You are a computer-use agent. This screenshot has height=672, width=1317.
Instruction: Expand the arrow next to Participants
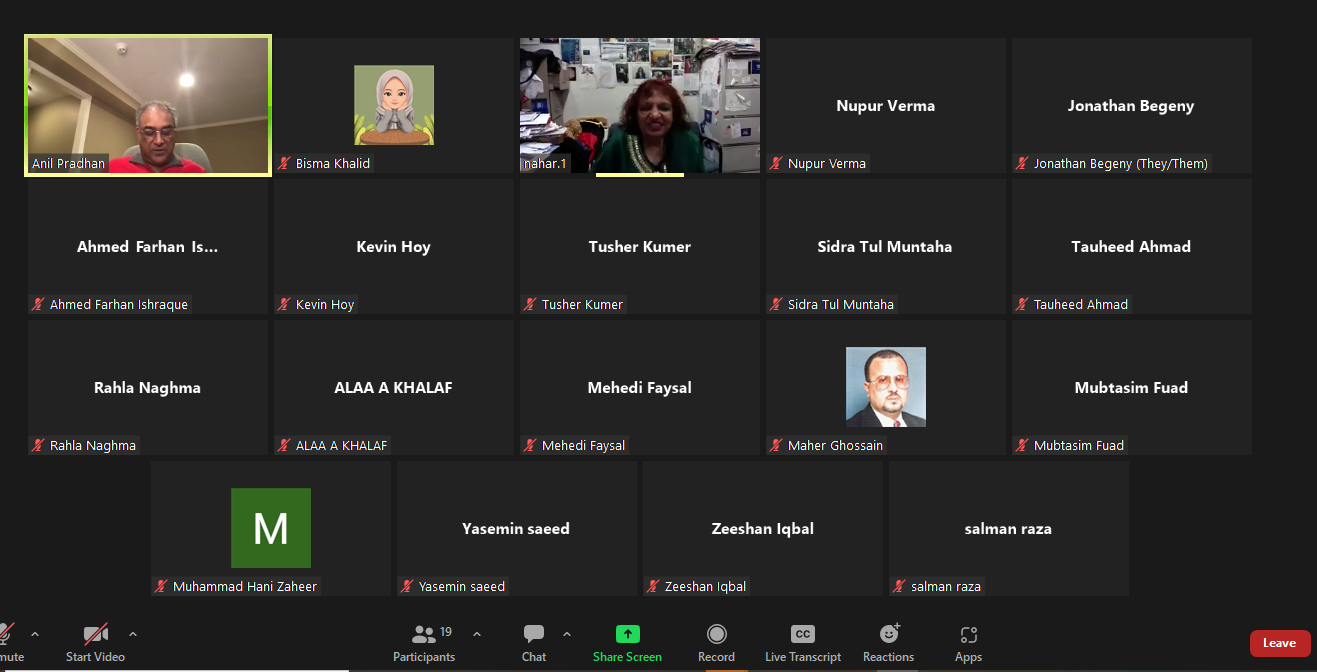click(x=477, y=634)
